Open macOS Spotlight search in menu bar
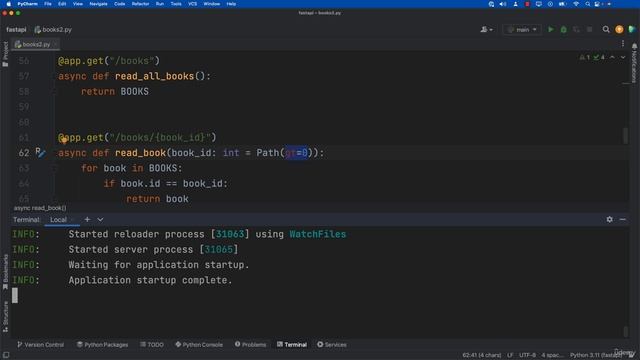The width and height of the screenshot is (640, 360). [x=587, y=4]
